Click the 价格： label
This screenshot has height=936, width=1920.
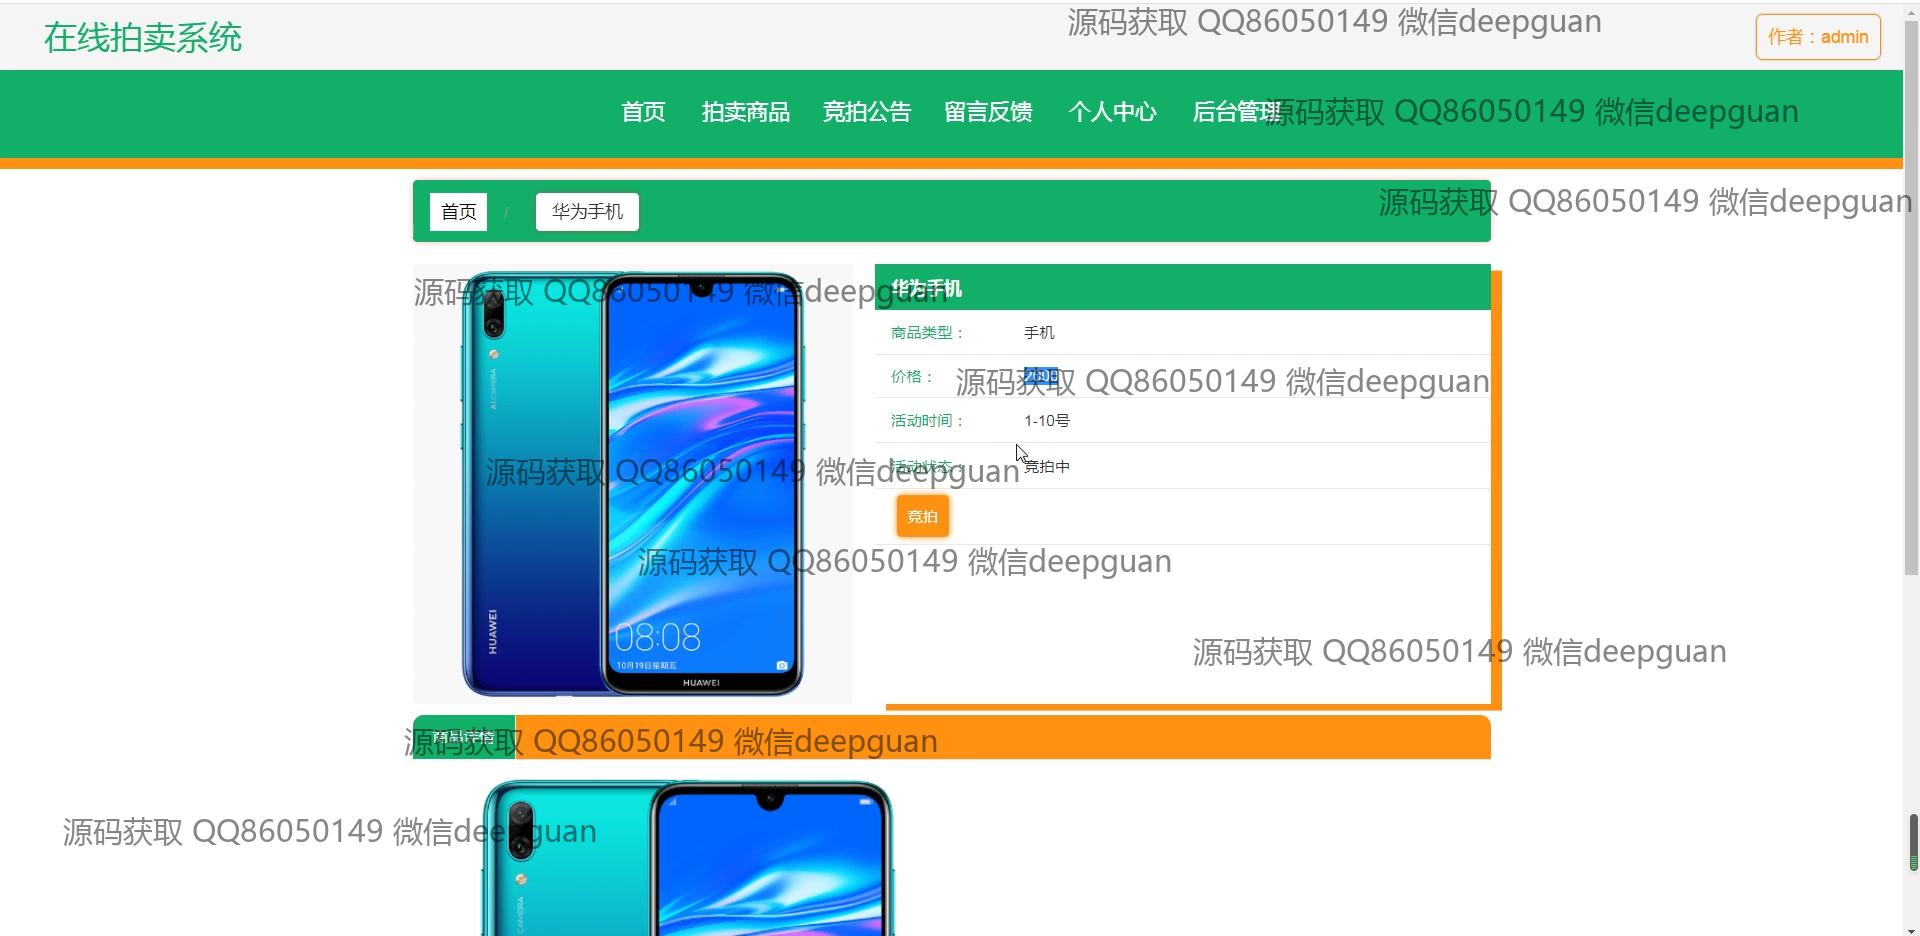click(x=912, y=377)
